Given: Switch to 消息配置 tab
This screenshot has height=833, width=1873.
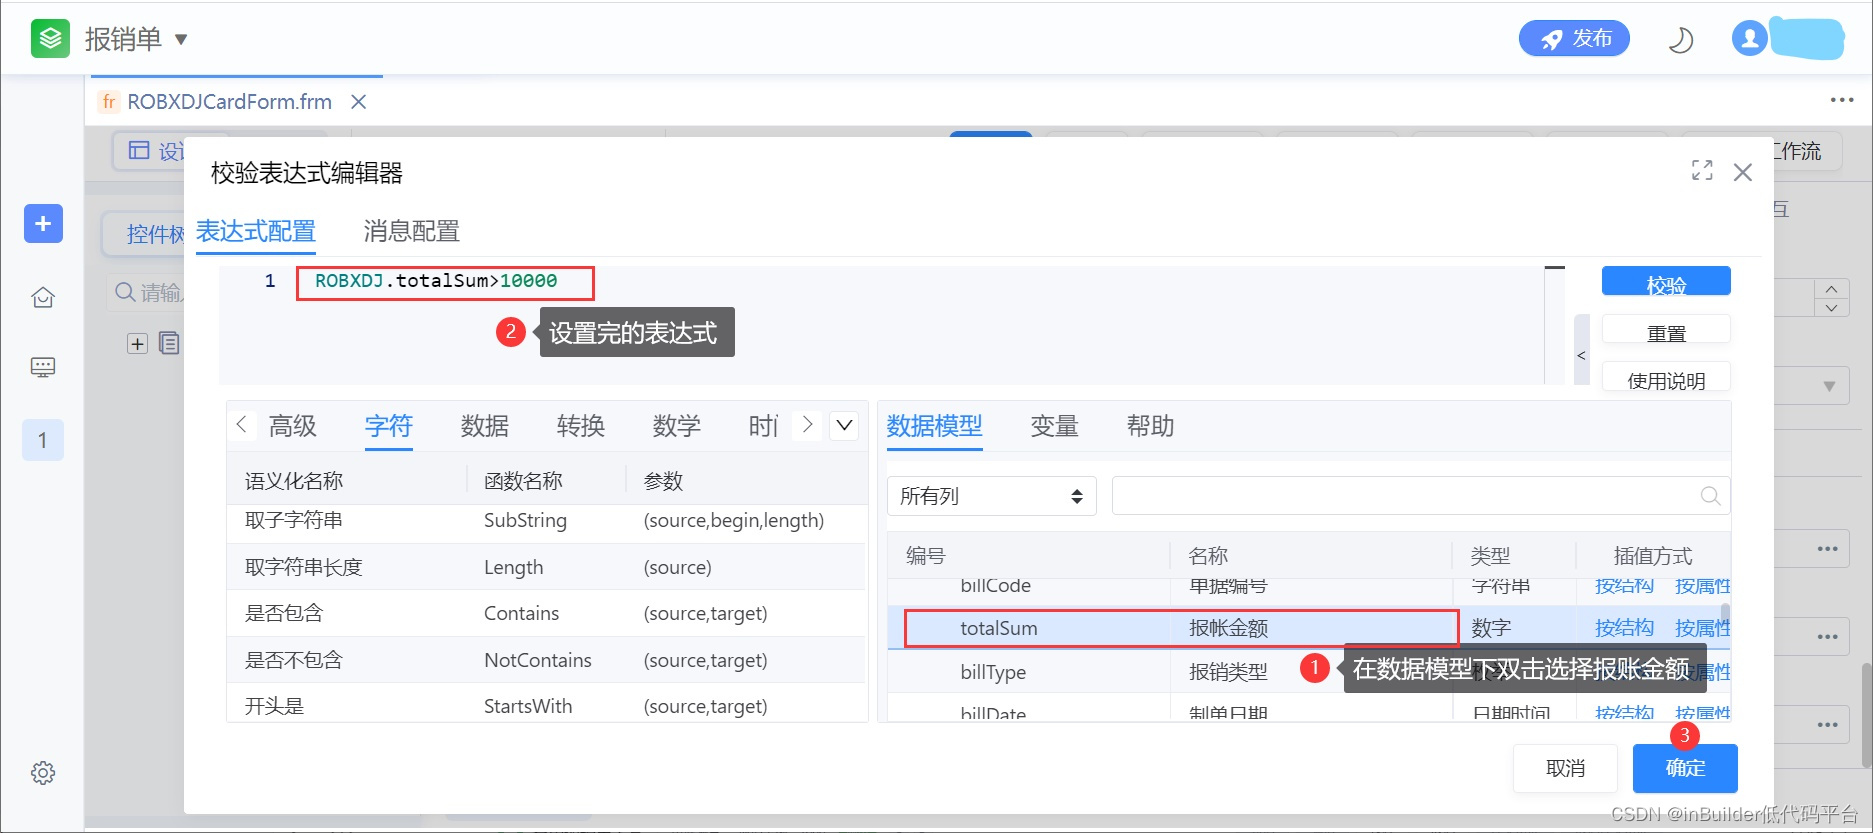Looking at the screenshot, I should coord(412,231).
